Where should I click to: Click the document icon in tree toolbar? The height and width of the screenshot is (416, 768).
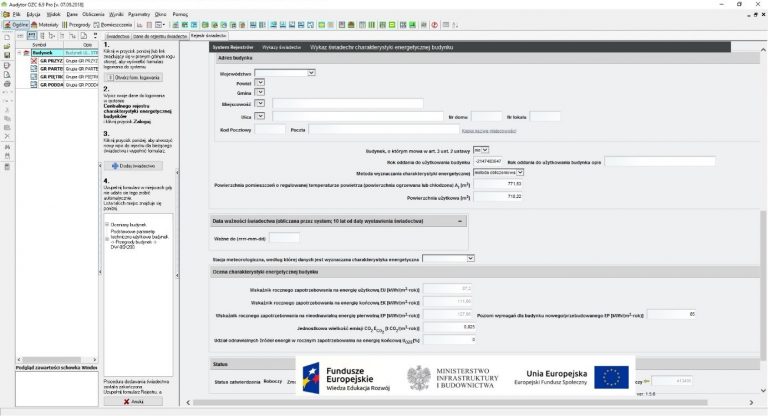[84, 36]
